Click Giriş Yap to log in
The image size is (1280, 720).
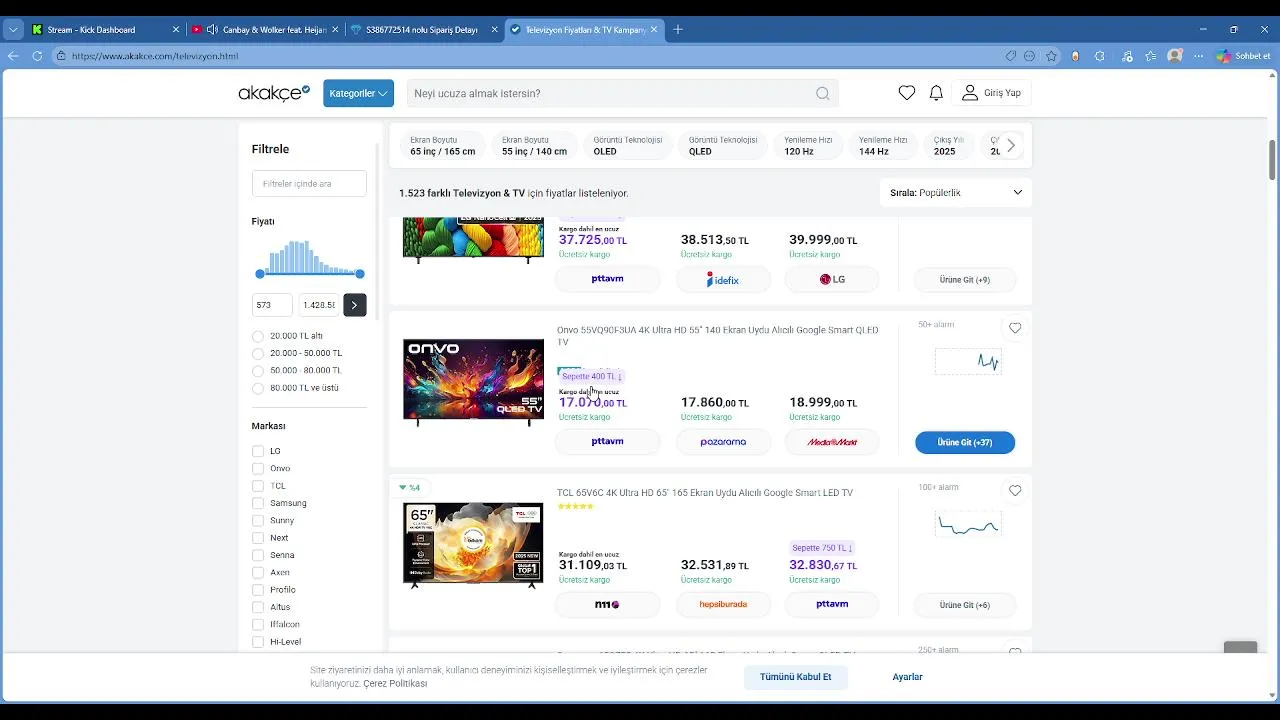[991, 93]
